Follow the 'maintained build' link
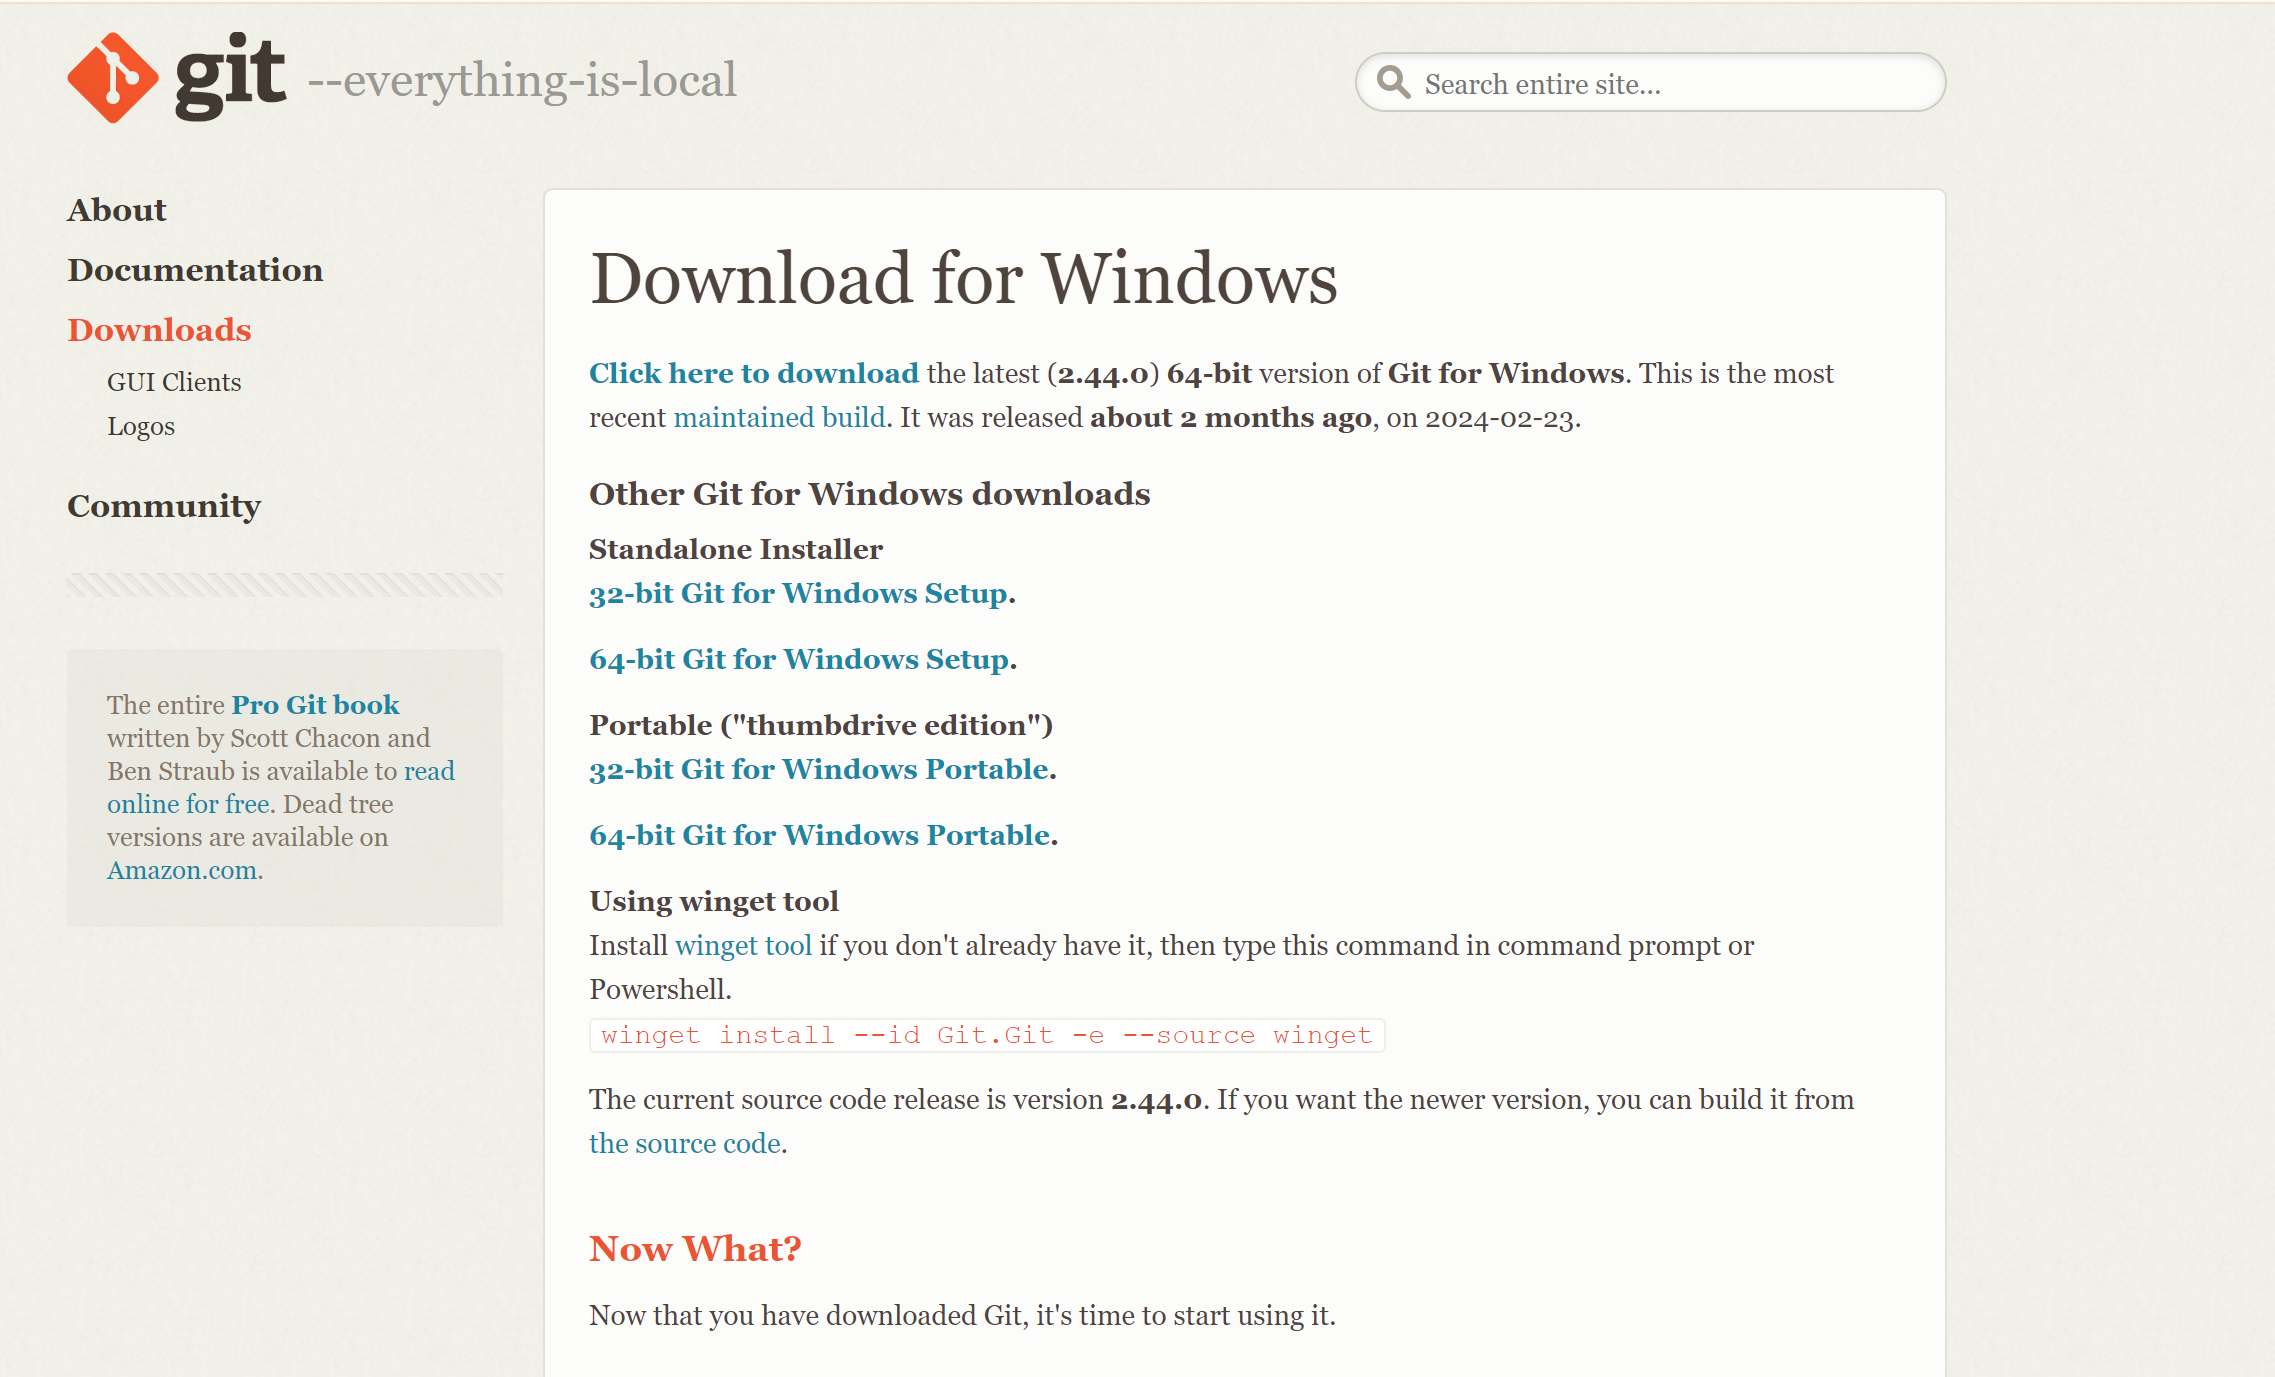The height and width of the screenshot is (1377, 2275). pos(779,417)
